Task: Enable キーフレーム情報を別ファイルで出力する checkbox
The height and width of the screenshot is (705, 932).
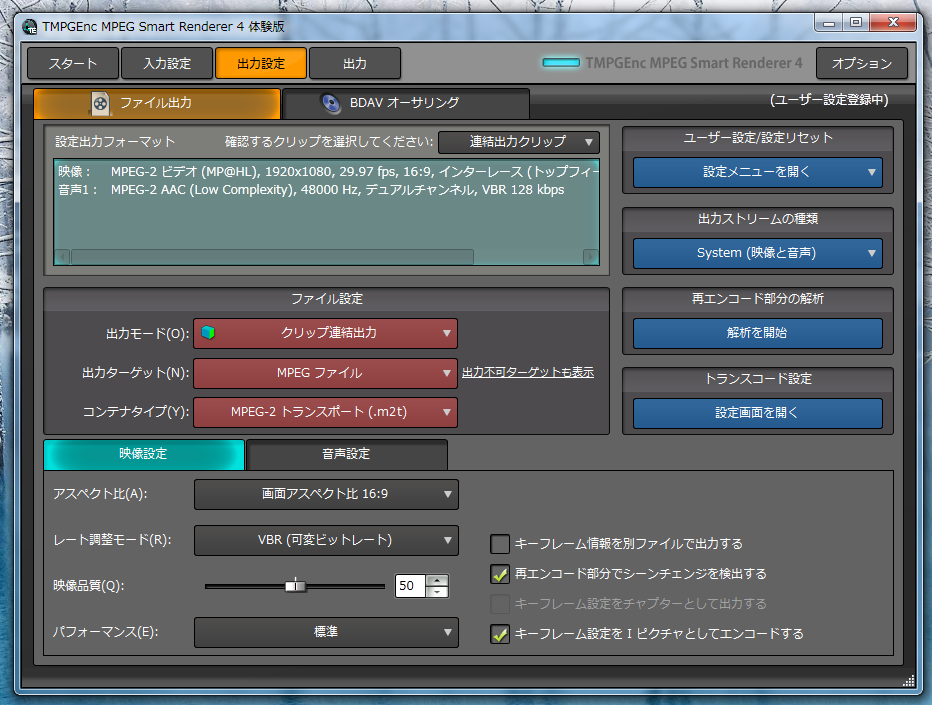Action: point(500,544)
